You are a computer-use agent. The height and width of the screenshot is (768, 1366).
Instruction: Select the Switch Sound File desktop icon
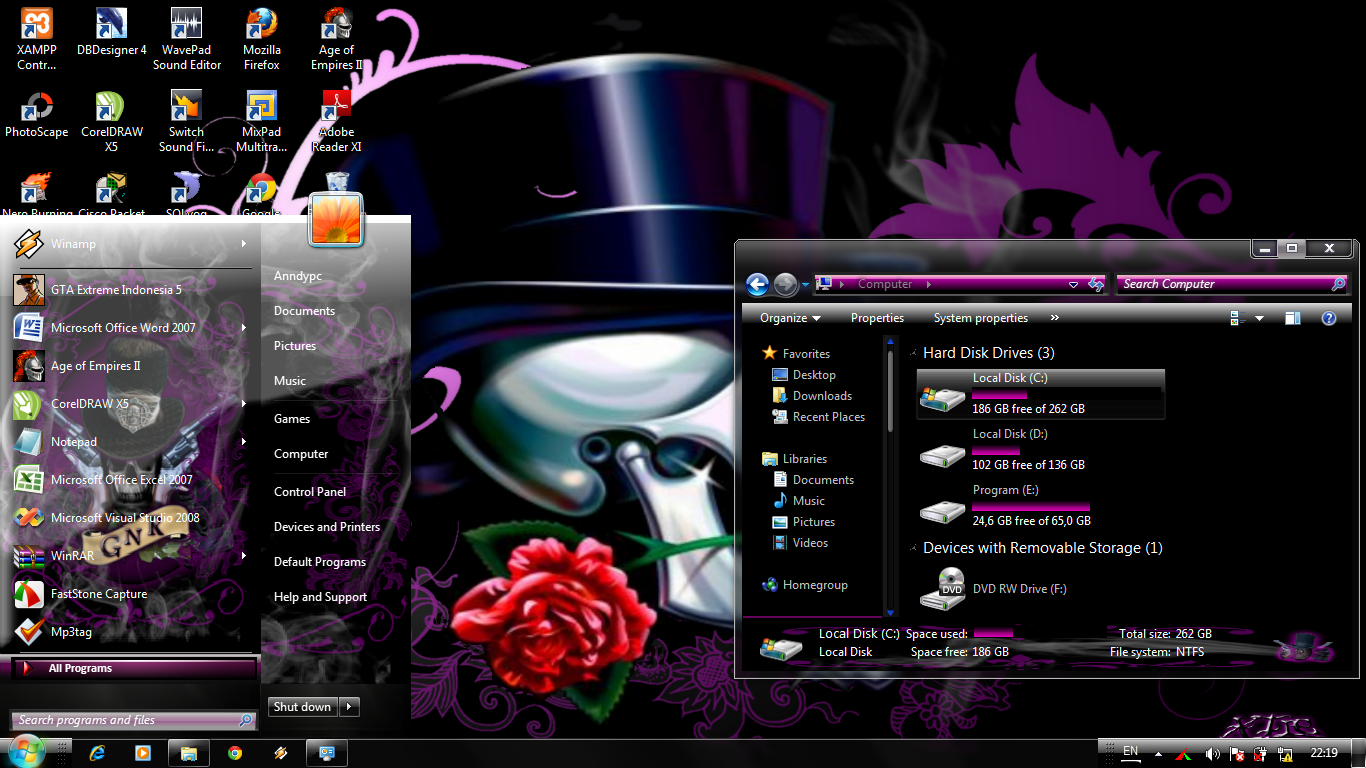187,121
